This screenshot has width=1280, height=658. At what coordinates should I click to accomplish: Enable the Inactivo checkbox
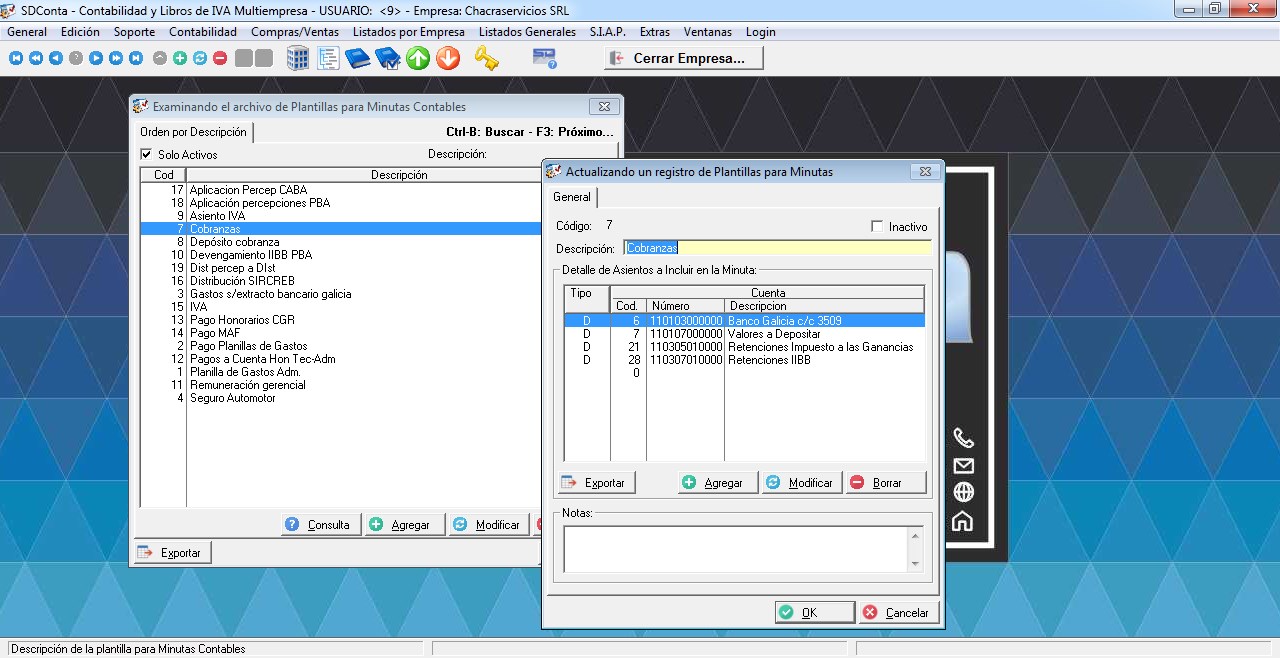click(x=877, y=227)
